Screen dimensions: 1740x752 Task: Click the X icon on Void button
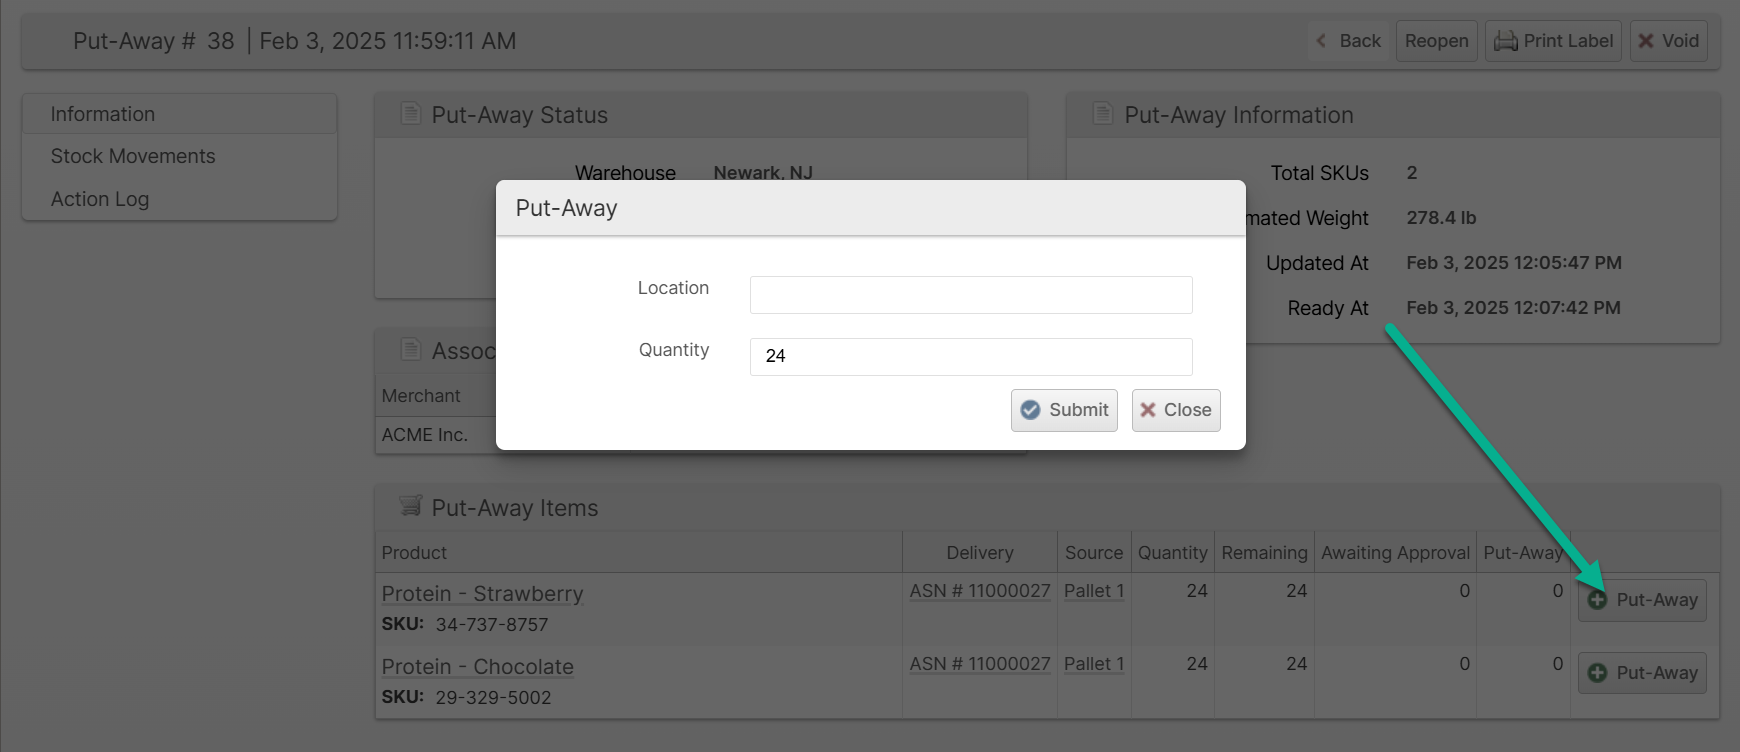coord(1646,41)
